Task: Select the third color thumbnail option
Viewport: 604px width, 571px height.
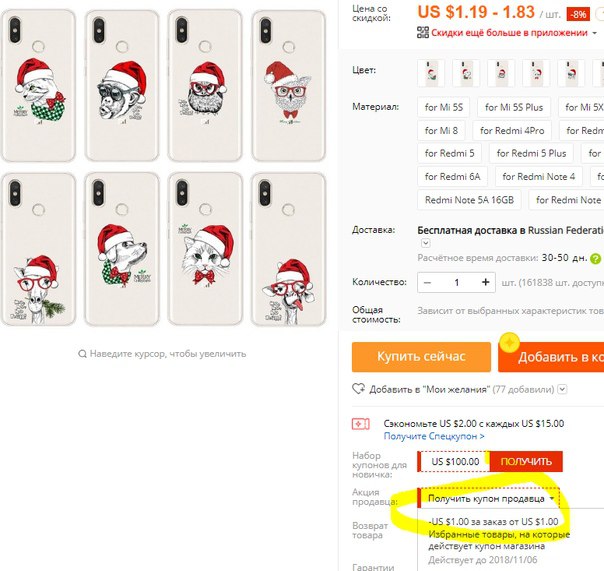Action: (501, 72)
